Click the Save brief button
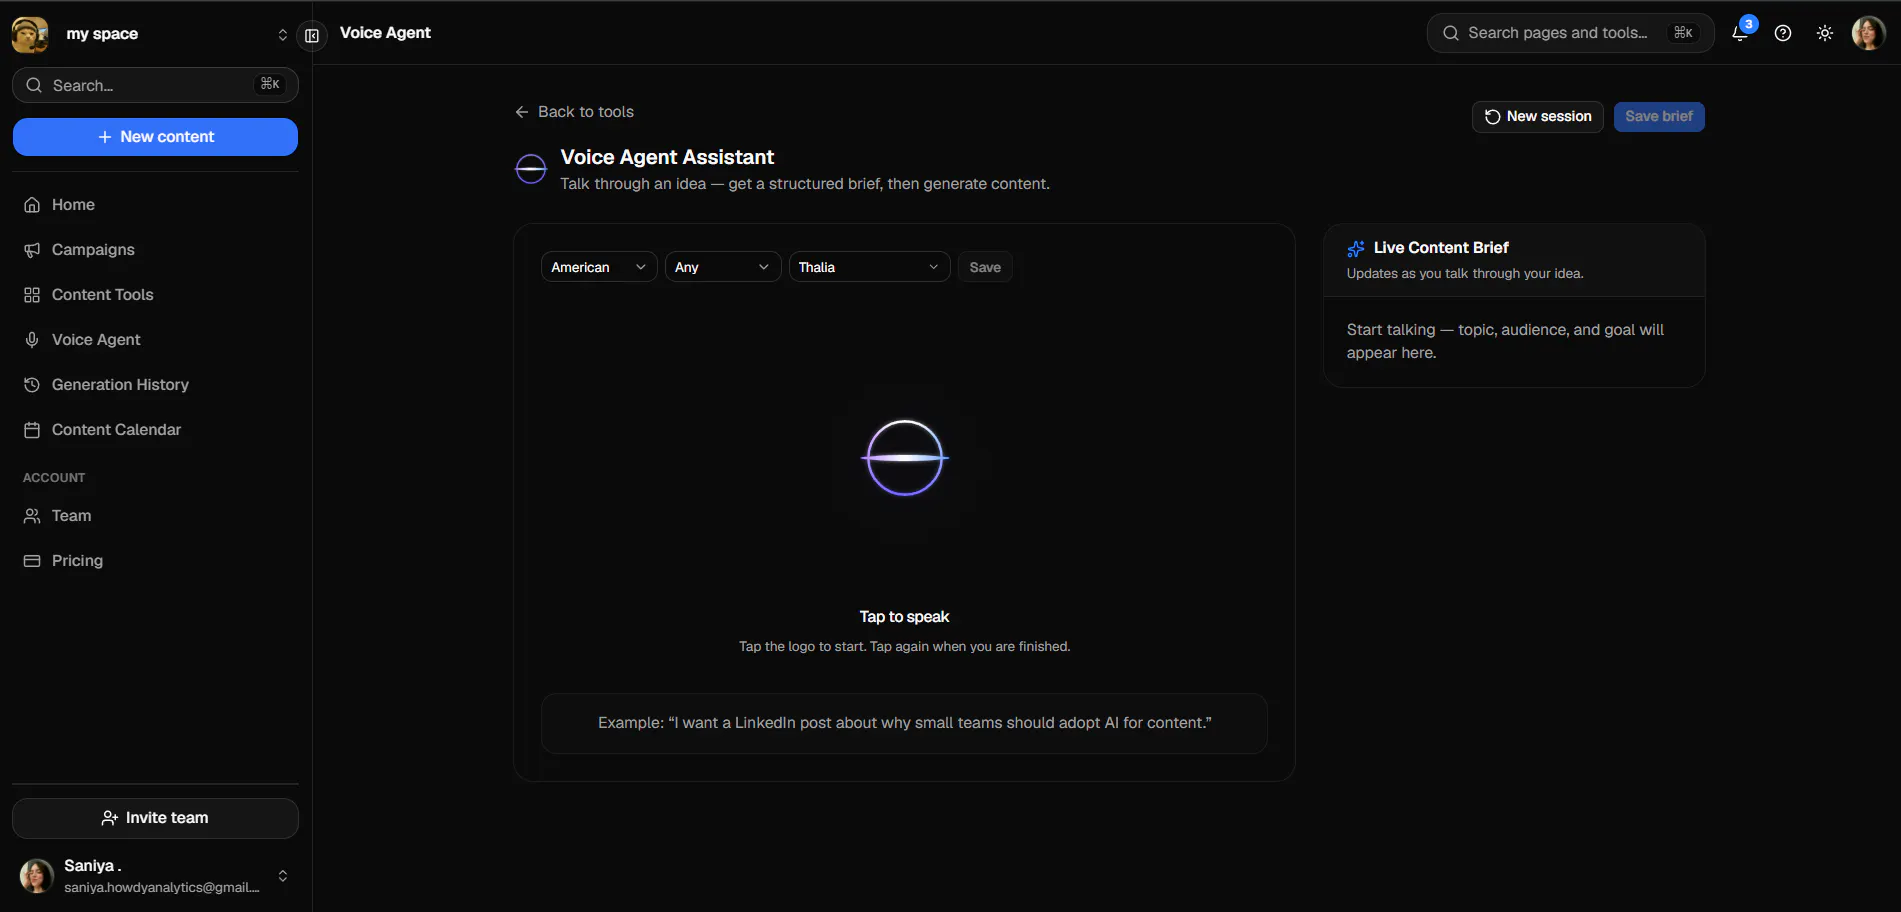1901x912 pixels. coord(1659,117)
